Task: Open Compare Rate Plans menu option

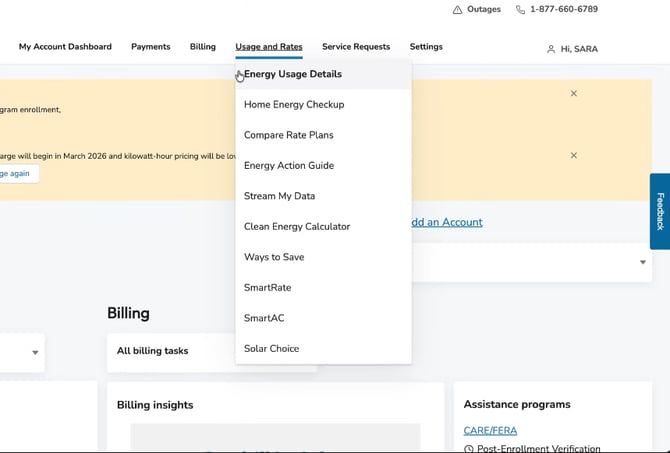Action: (289, 135)
